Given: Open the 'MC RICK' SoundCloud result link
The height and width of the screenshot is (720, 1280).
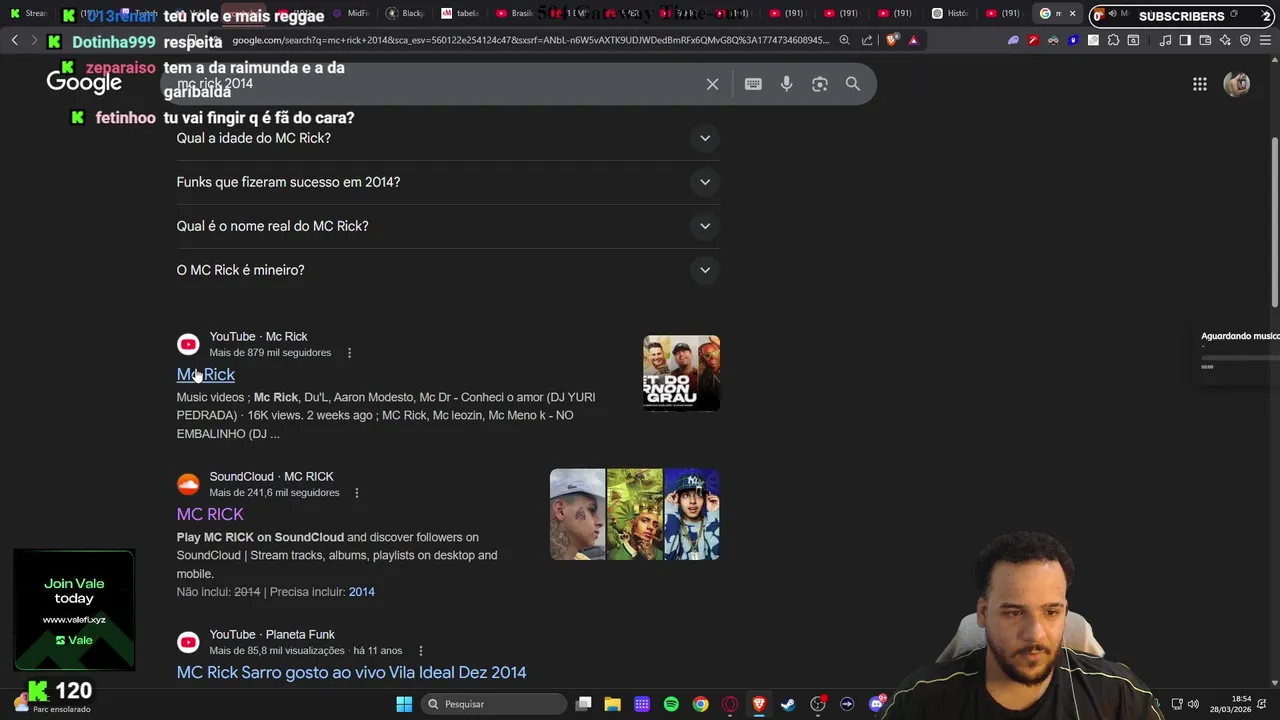Looking at the screenshot, I should pyautogui.click(x=210, y=514).
